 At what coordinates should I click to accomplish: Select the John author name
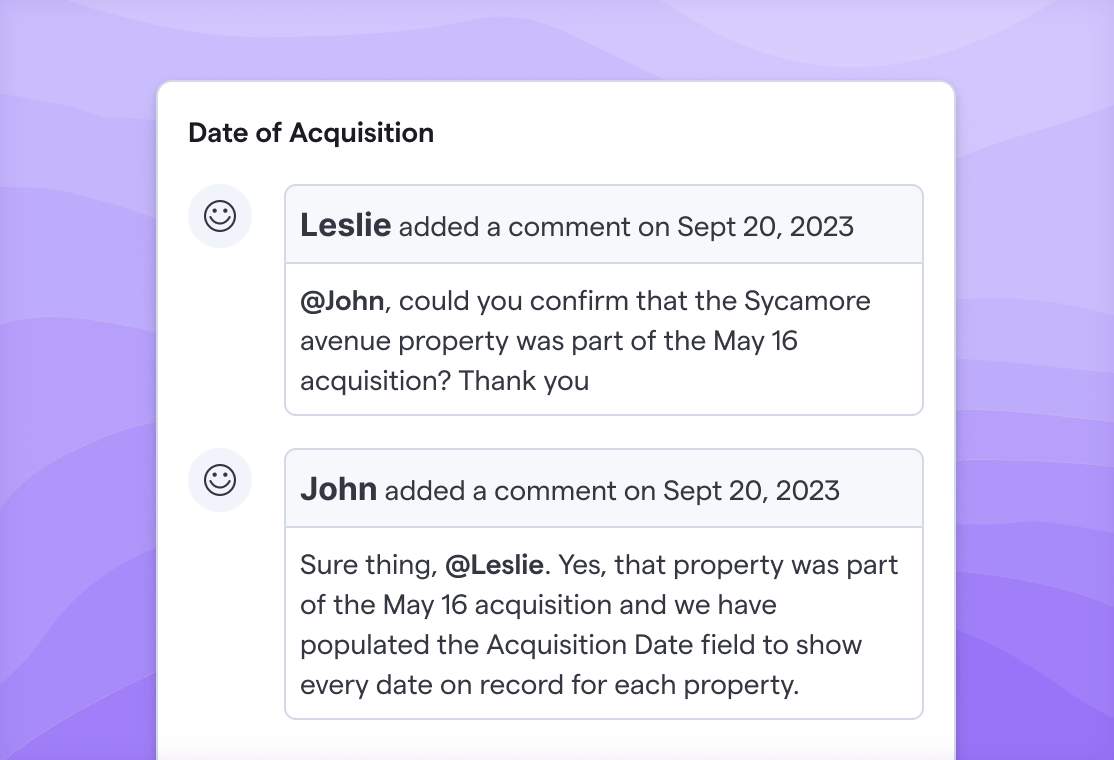coord(338,489)
